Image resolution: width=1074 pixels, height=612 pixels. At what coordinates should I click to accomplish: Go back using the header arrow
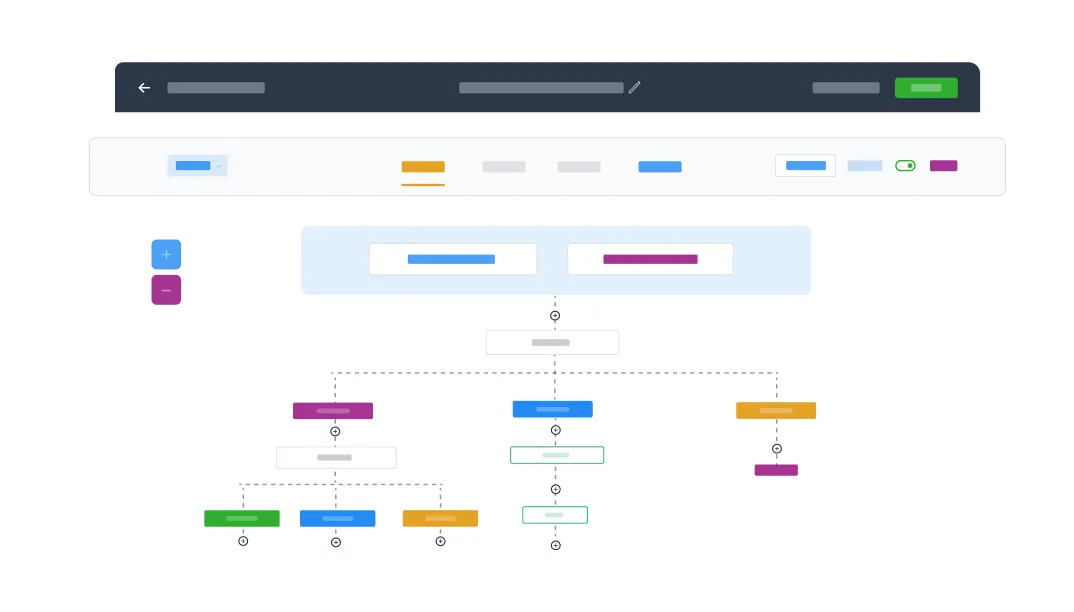point(144,88)
